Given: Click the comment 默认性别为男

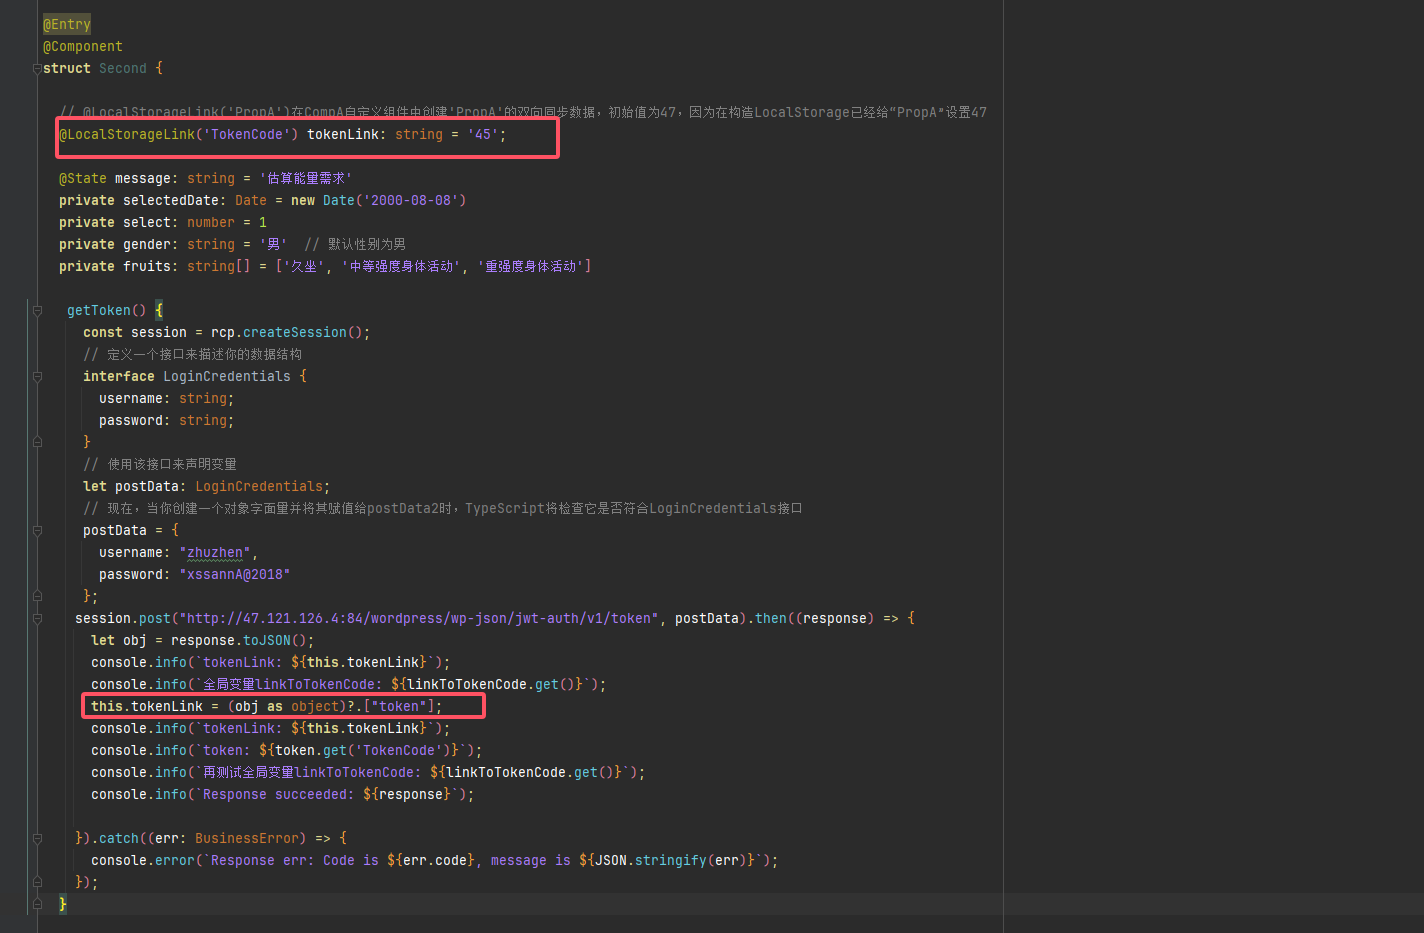Looking at the screenshot, I should [x=355, y=244].
